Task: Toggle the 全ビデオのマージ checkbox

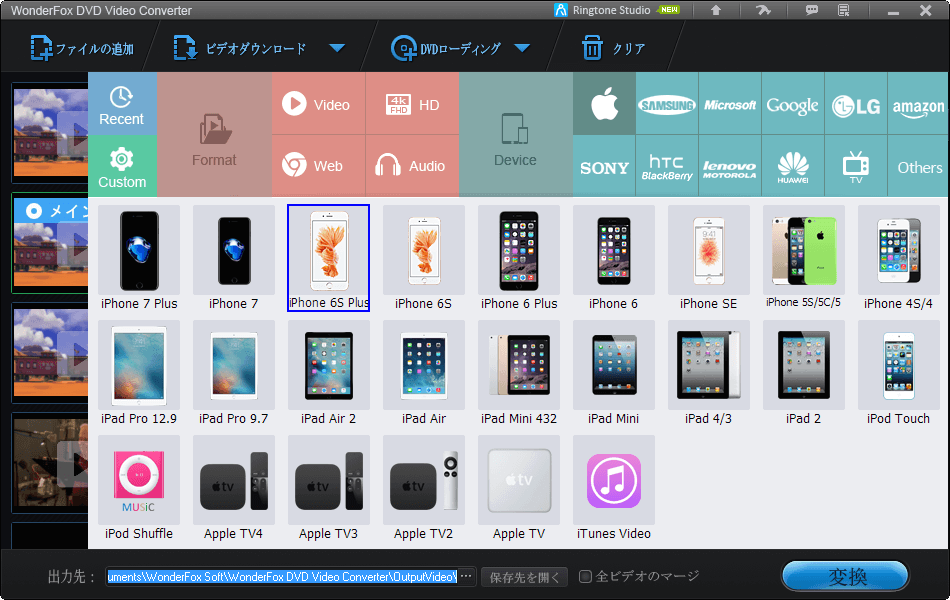Action: pyautogui.click(x=585, y=576)
